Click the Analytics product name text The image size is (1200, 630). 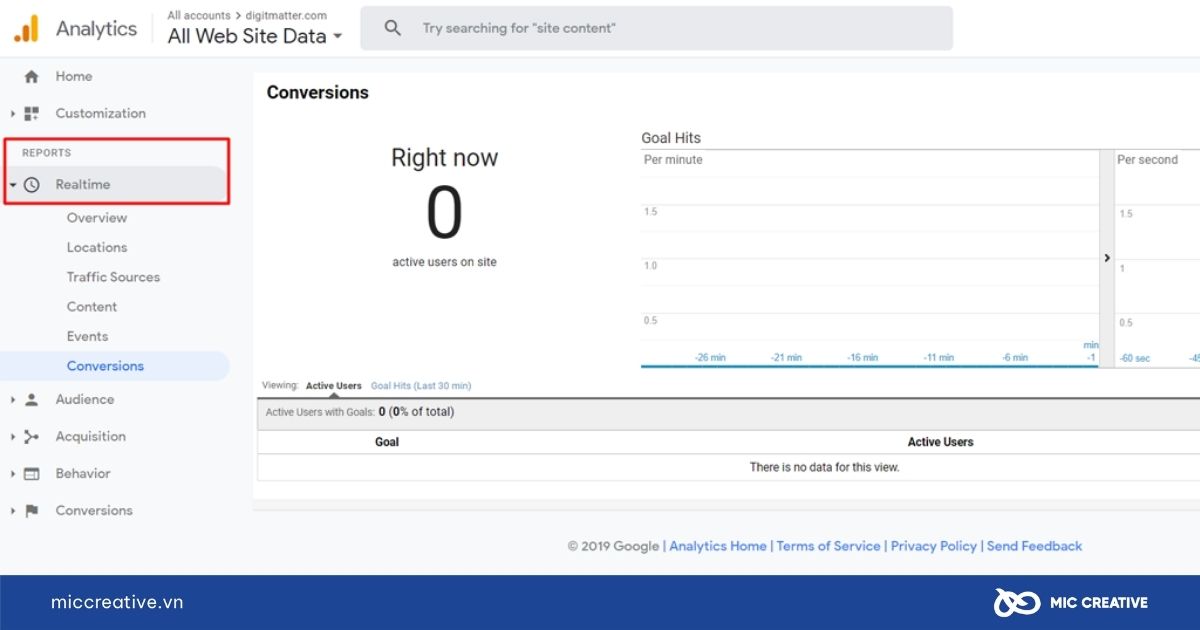tap(96, 28)
